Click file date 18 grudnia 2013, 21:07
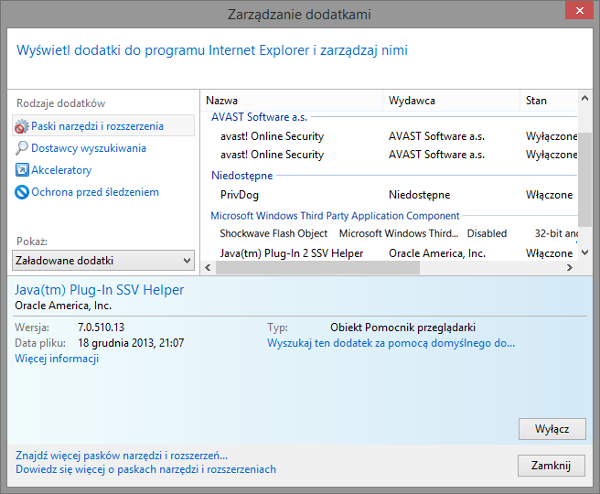600x494 pixels. pos(131,343)
